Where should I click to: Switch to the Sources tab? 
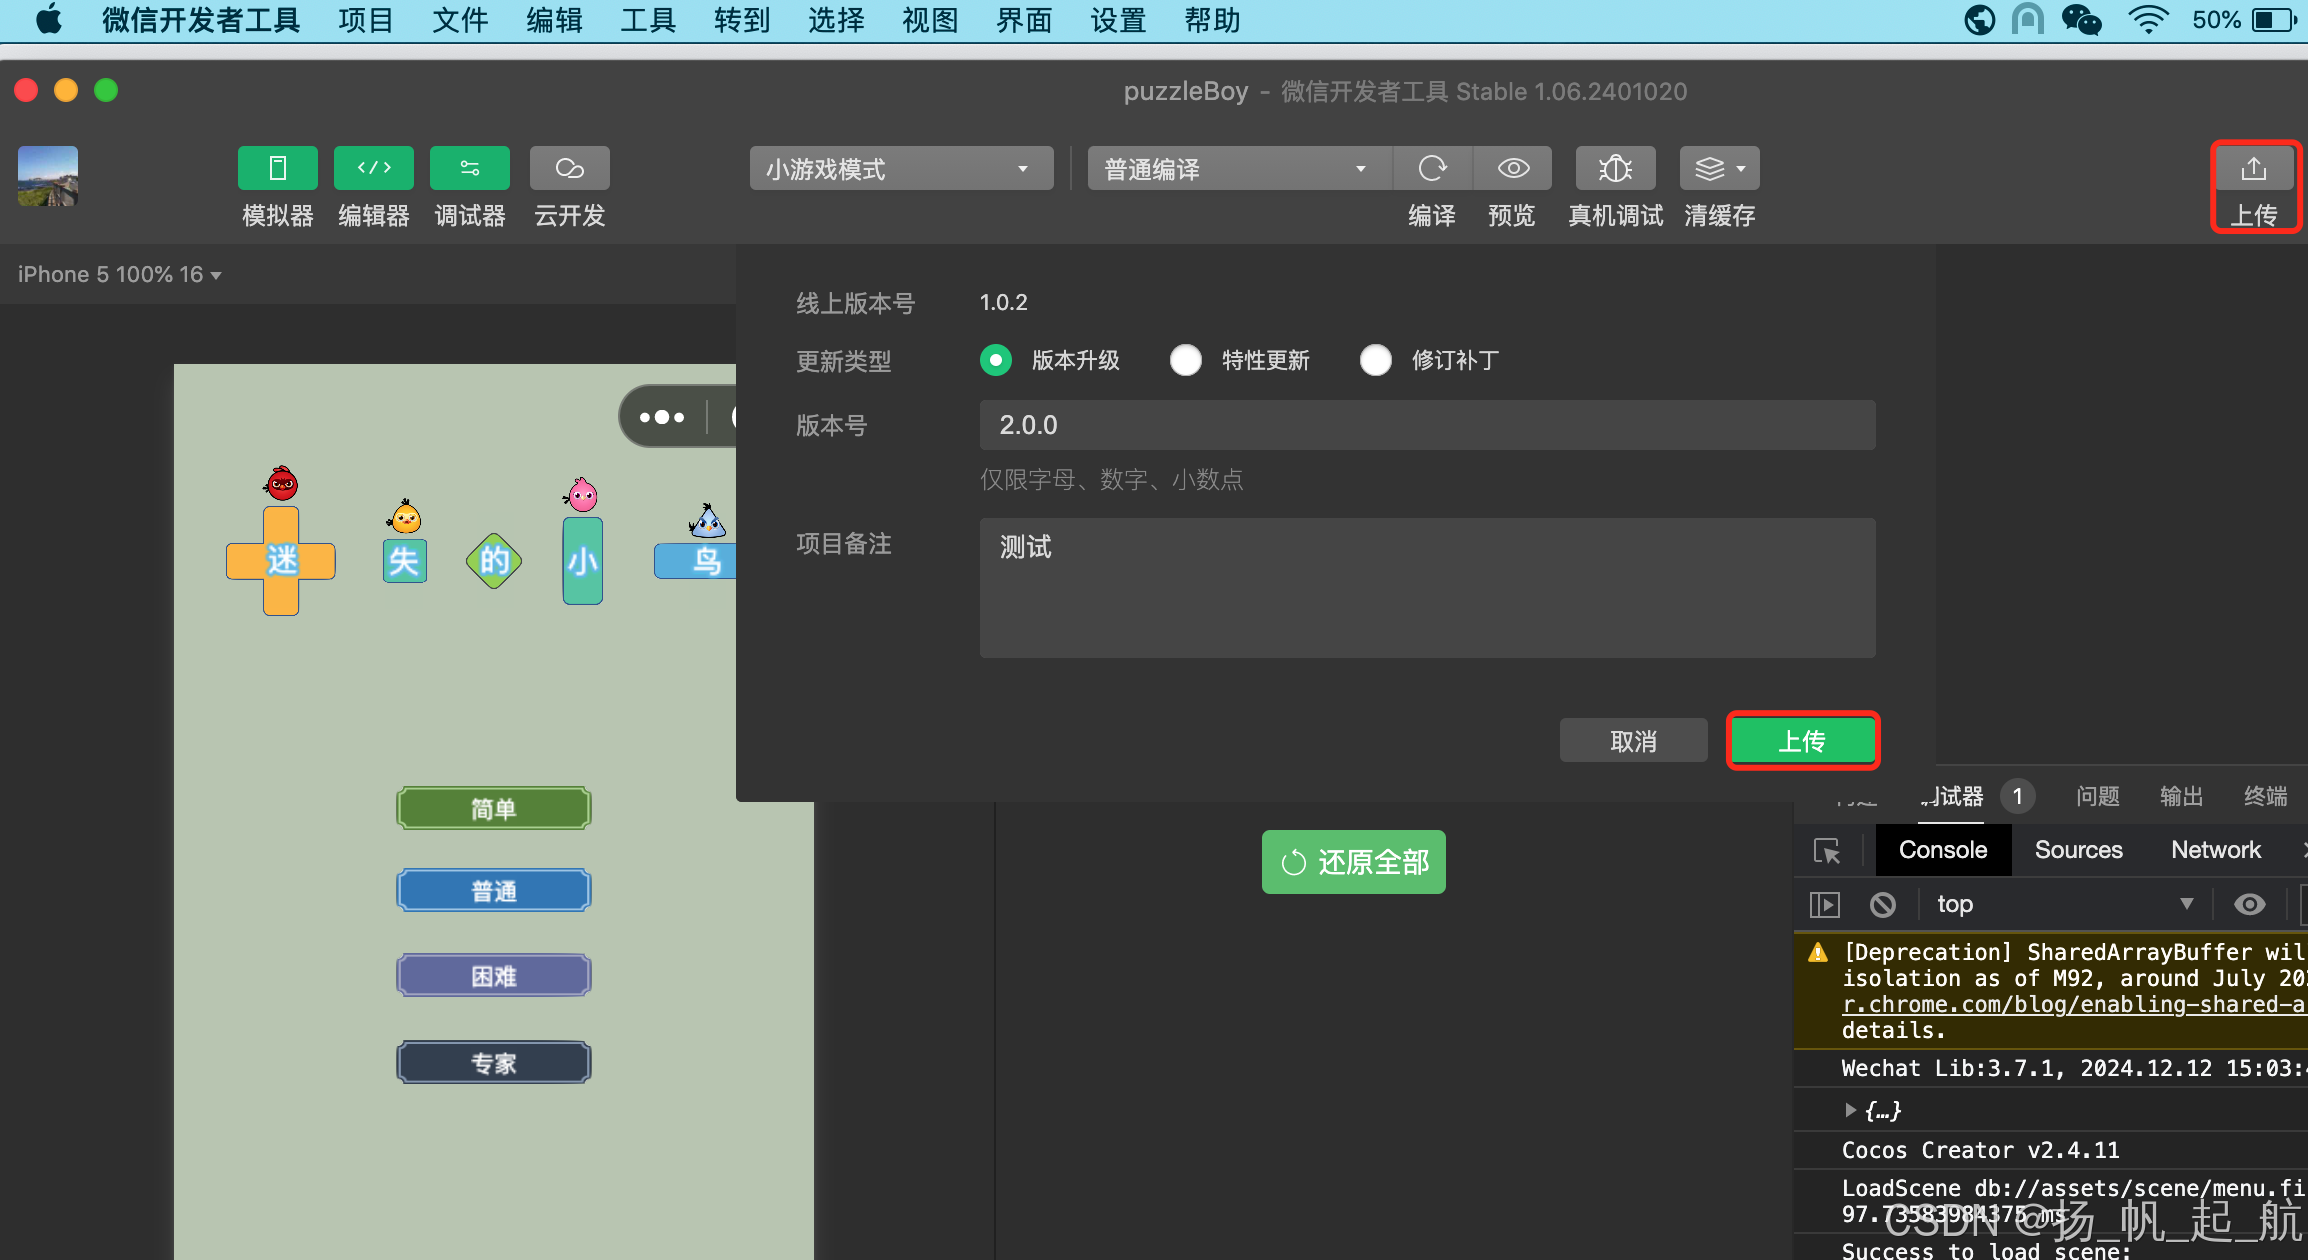tap(2078, 850)
